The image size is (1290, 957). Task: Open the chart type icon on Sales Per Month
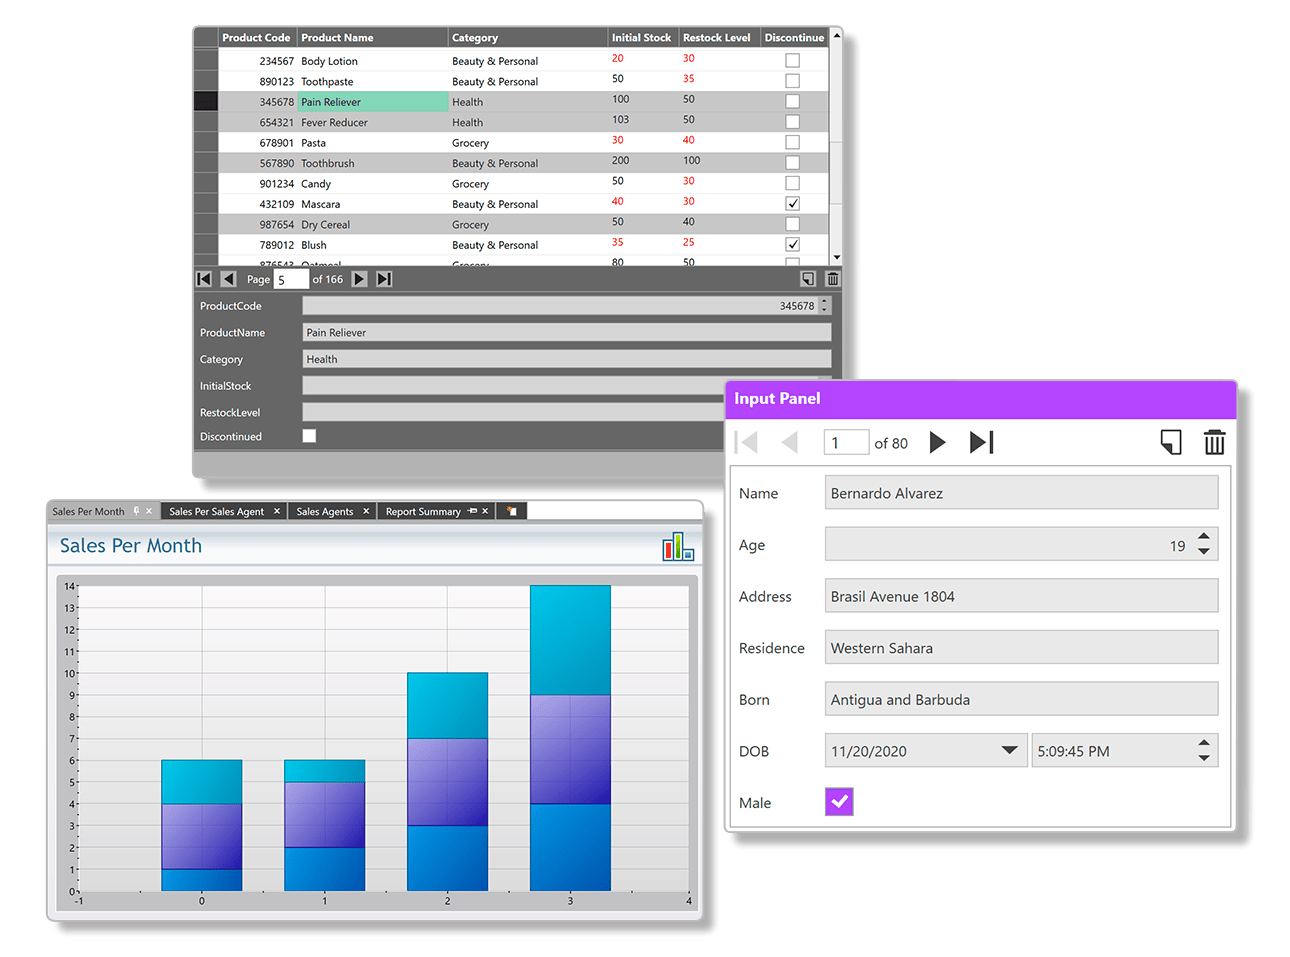click(x=676, y=545)
